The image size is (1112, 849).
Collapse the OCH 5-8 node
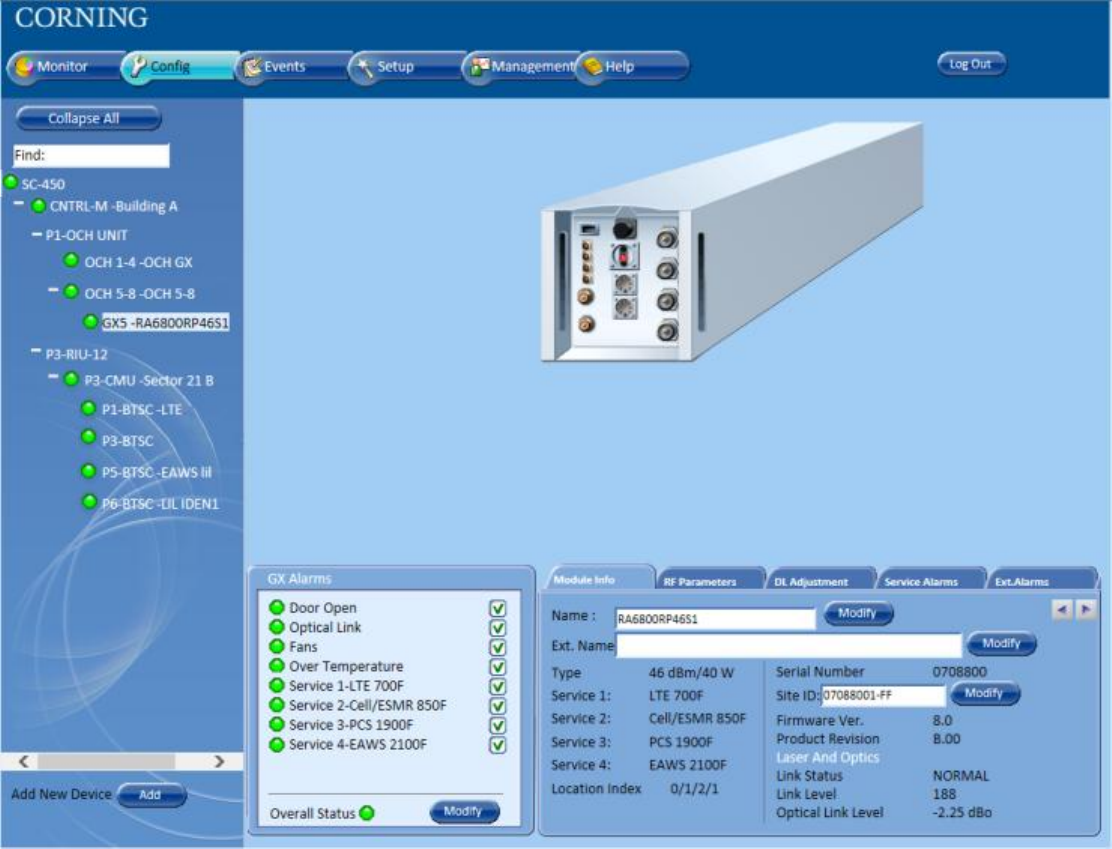click(53, 291)
